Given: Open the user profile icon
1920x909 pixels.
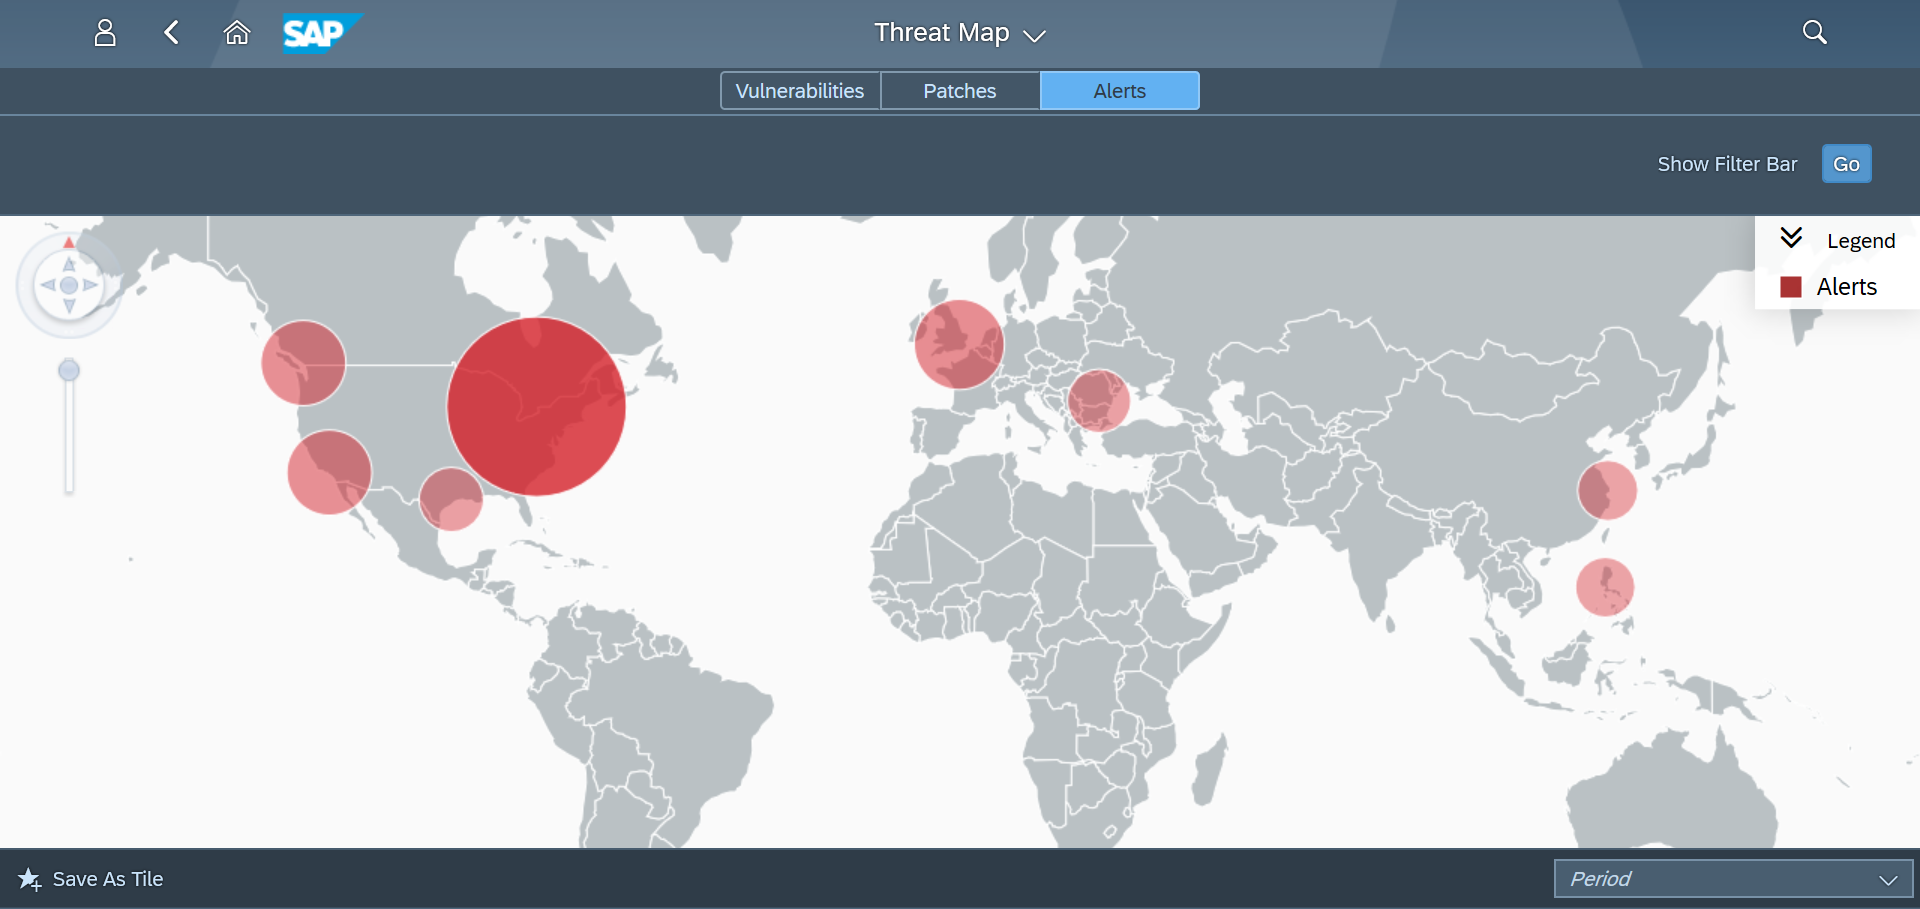Looking at the screenshot, I should 105,33.
